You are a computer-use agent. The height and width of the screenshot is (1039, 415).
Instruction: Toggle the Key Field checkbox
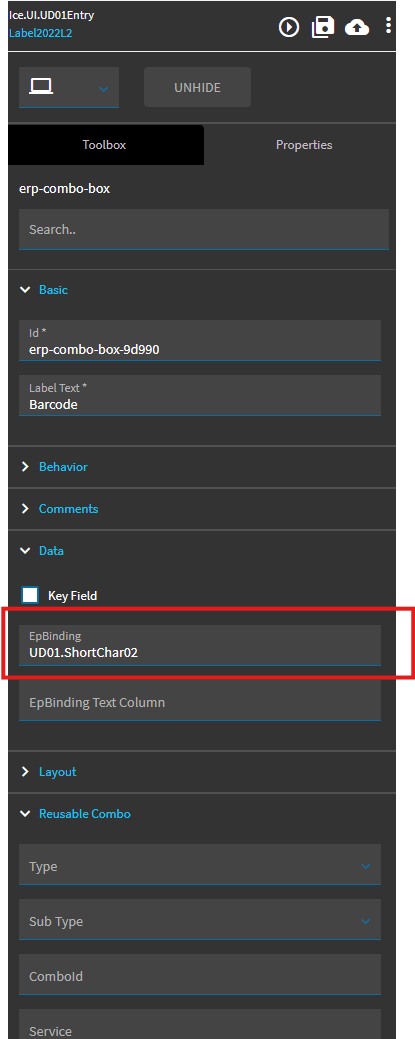tap(30, 595)
